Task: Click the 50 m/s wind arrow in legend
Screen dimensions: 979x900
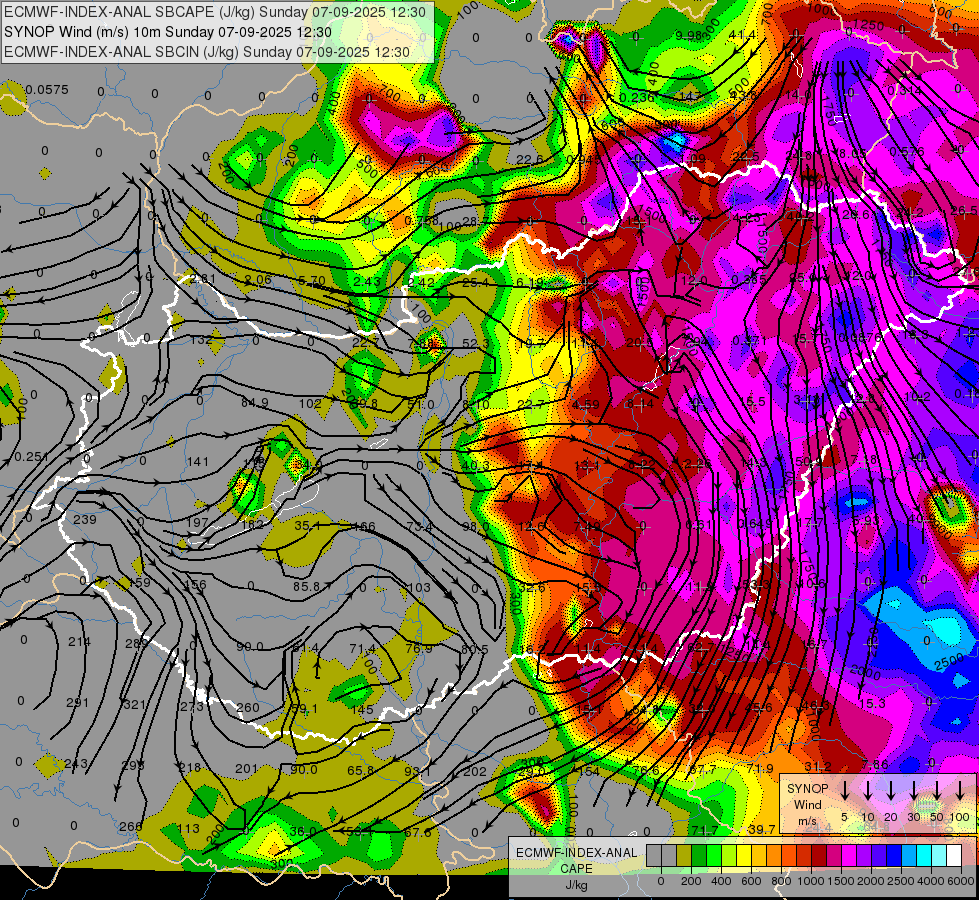Action: point(937,791)
